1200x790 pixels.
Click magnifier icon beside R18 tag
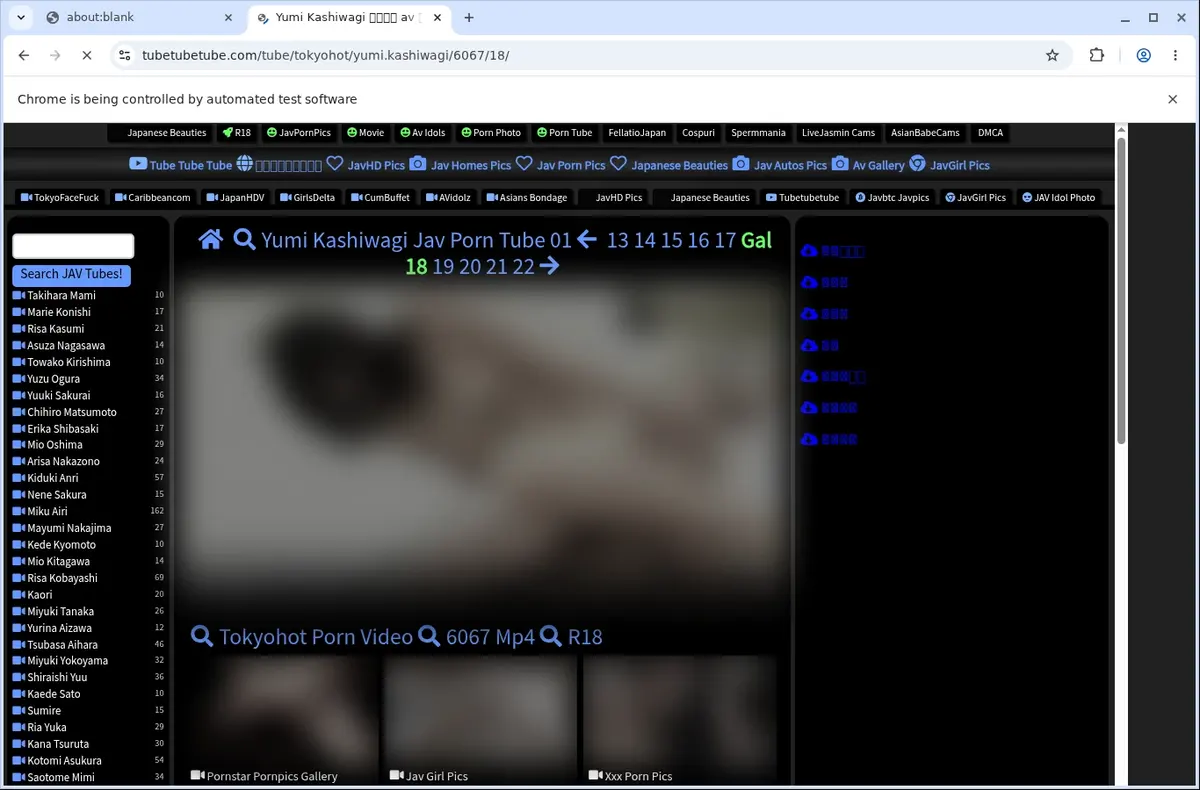(x=551, y=636)
